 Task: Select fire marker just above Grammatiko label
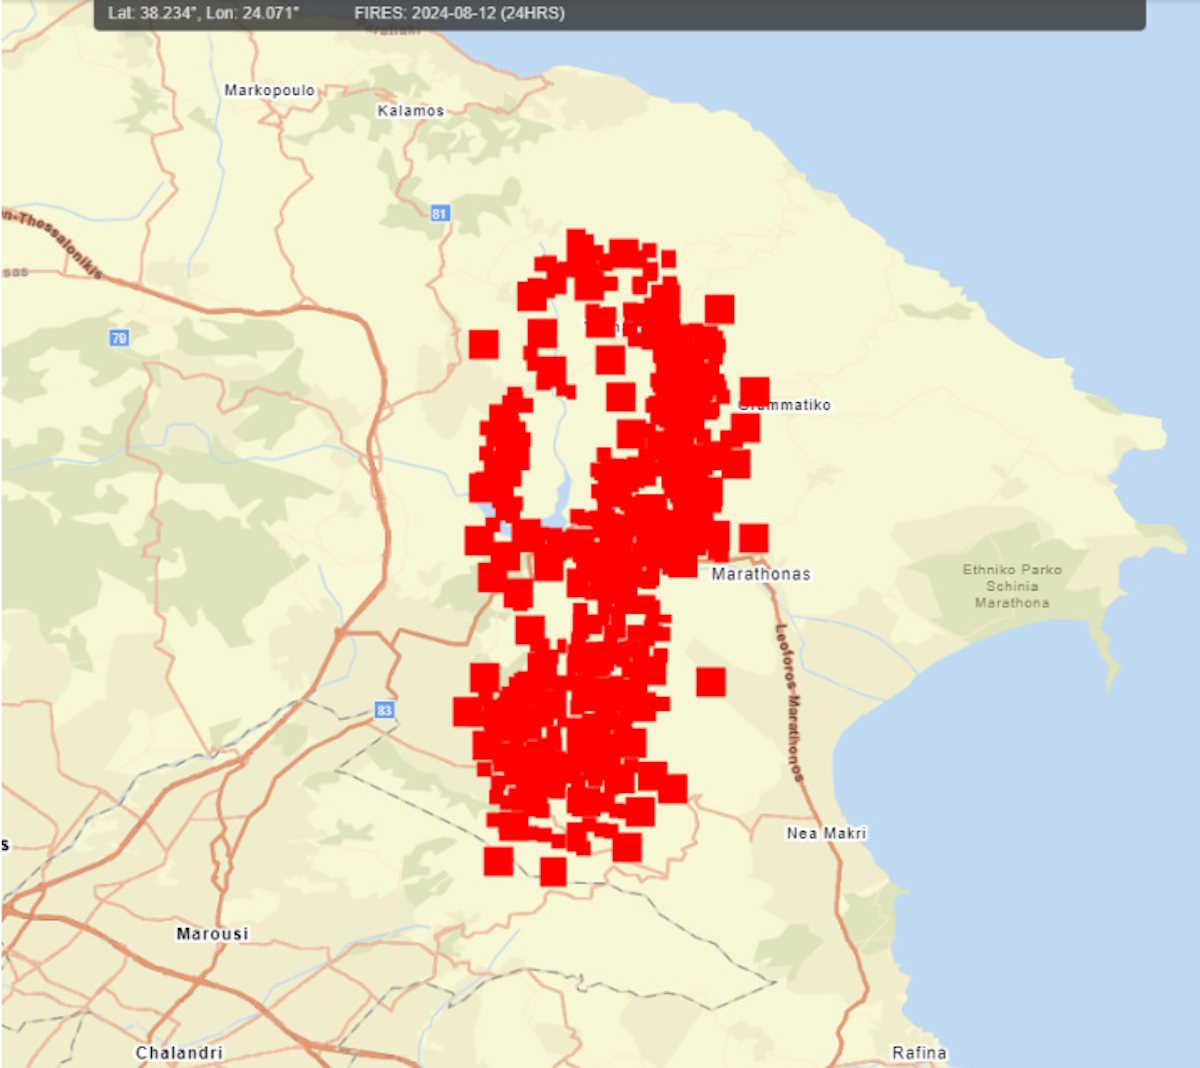[x=755, y=391]
